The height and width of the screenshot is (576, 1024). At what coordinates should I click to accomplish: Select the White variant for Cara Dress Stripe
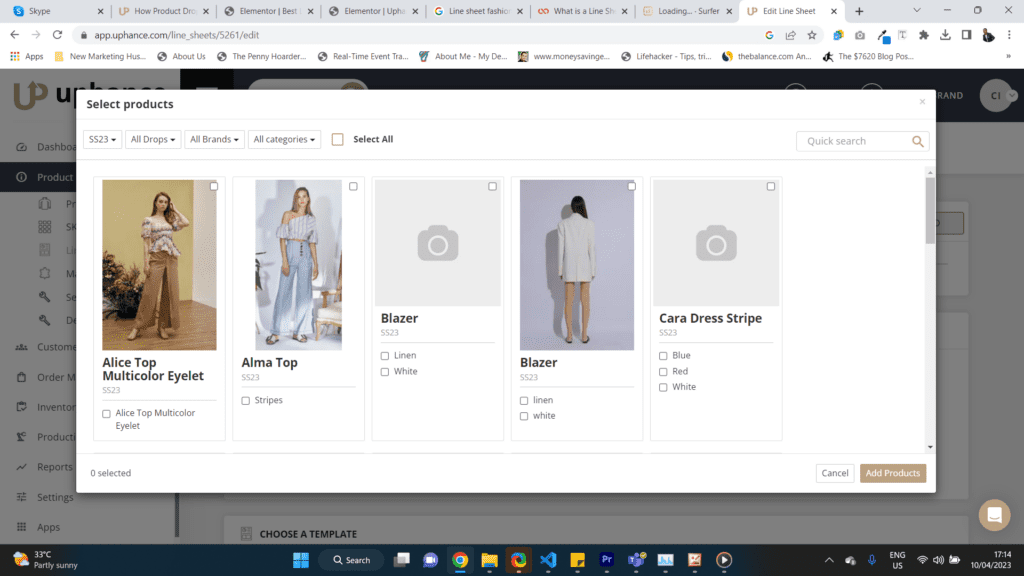pyautogui.click(x=662, y=387)
